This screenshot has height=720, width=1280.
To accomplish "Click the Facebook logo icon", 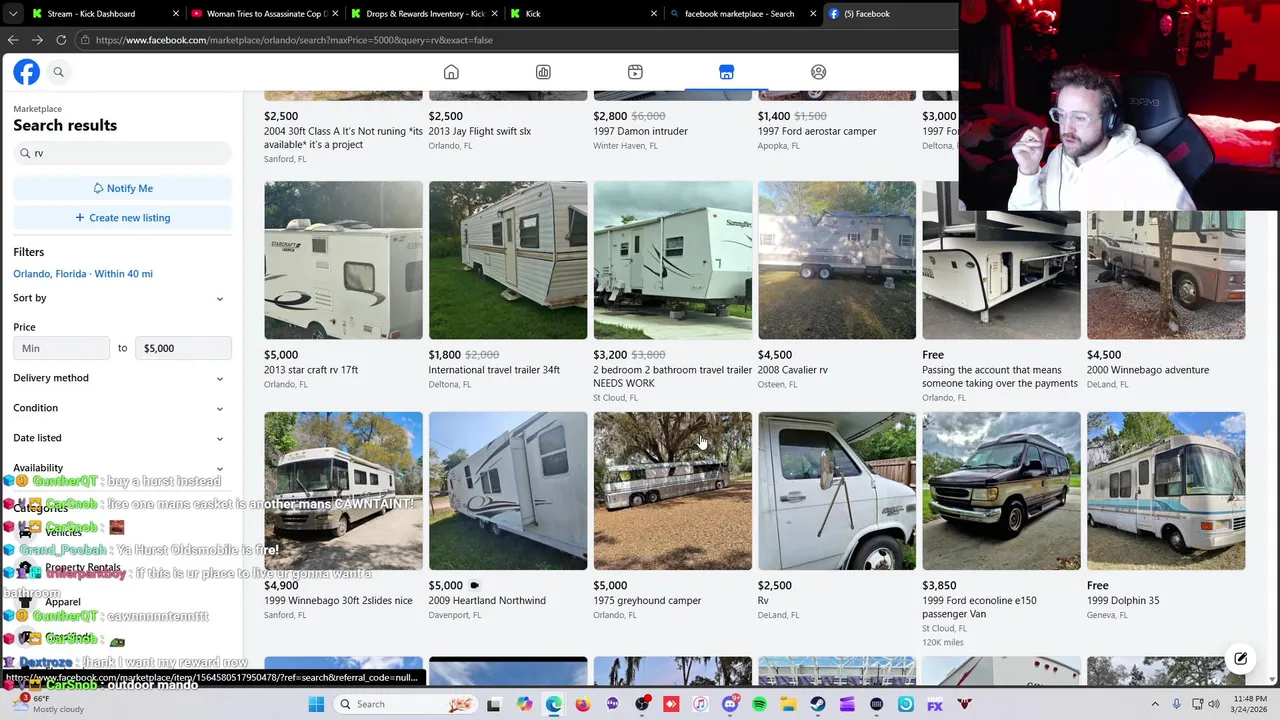I will [27, 72].
